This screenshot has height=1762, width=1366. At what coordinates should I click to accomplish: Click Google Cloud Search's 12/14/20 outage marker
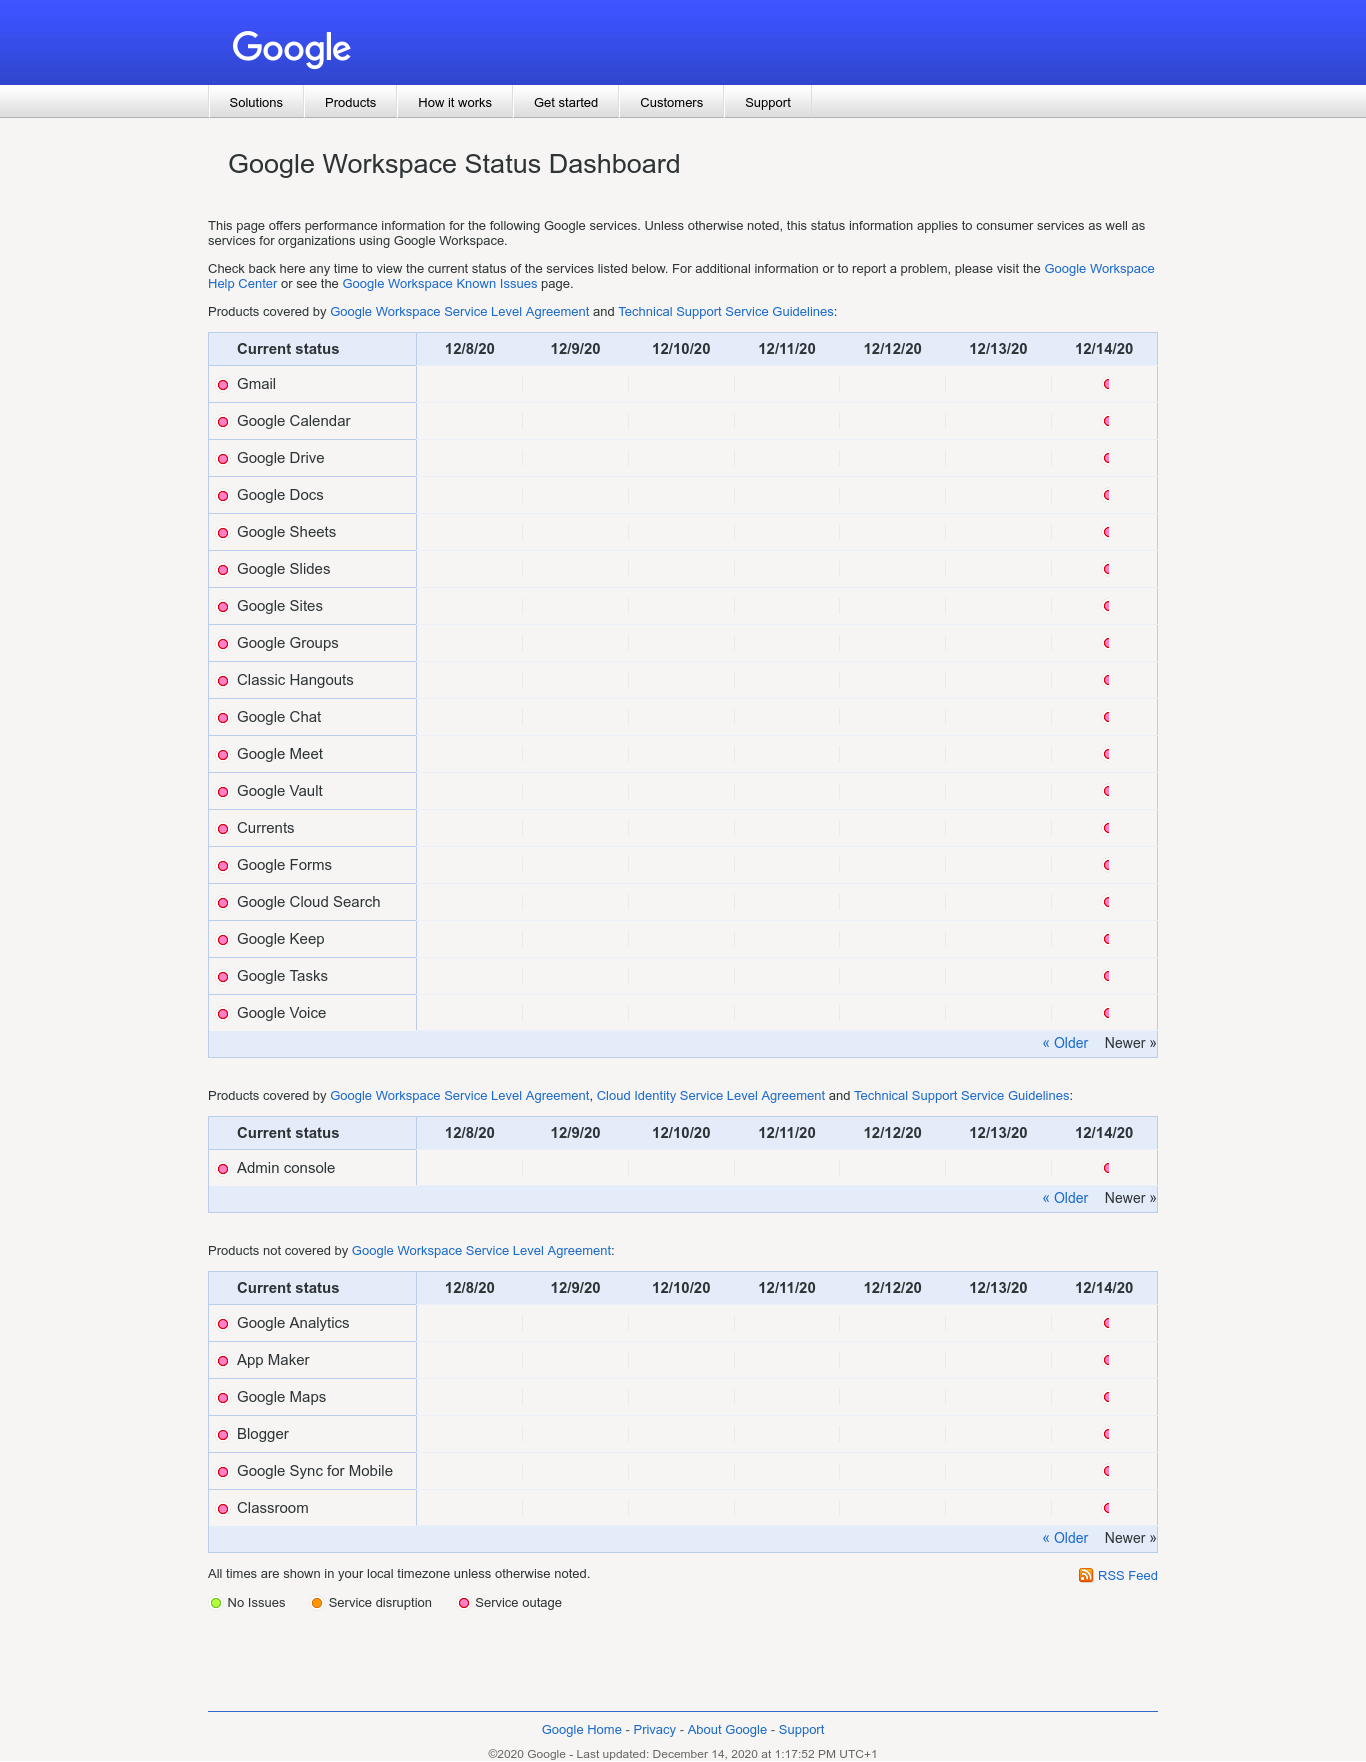(x=1107, y=902)
